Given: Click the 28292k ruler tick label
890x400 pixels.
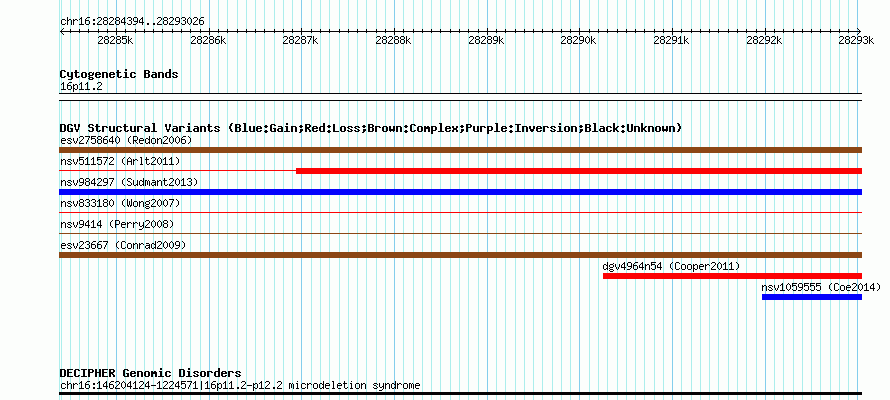Looking at the screenshot, I should (x=764, y=40).
